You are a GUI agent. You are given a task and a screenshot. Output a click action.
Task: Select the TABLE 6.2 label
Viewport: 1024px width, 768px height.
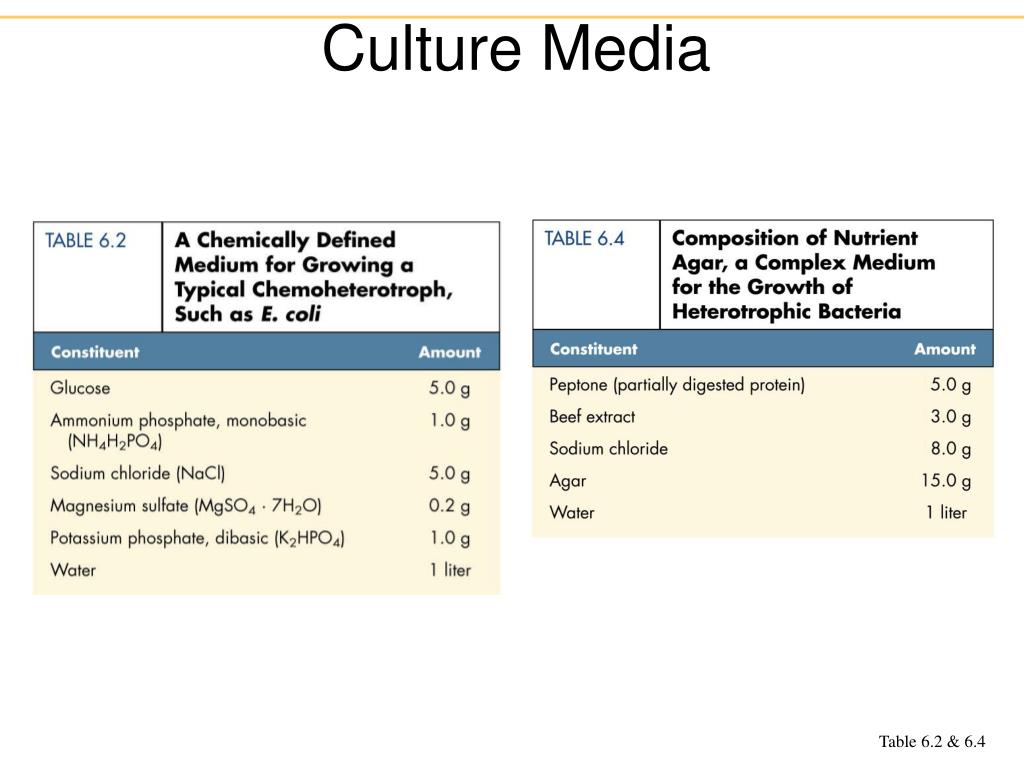[86, 240]
